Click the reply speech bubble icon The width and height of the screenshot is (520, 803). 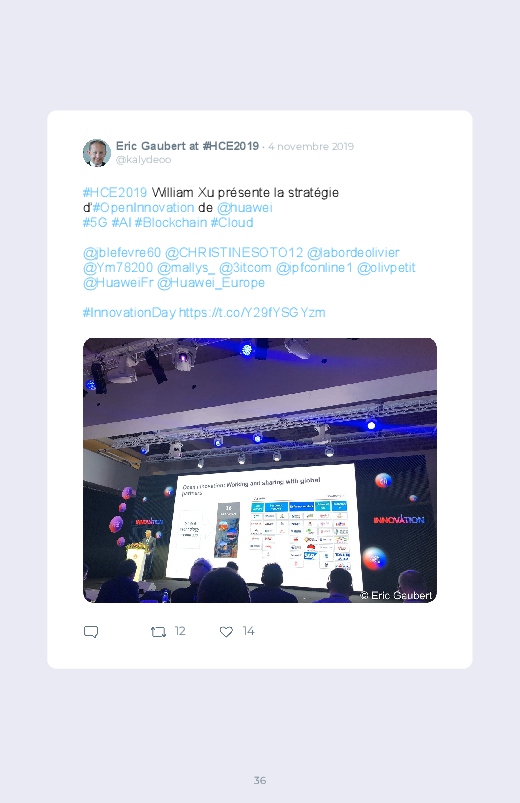point(91,631)
